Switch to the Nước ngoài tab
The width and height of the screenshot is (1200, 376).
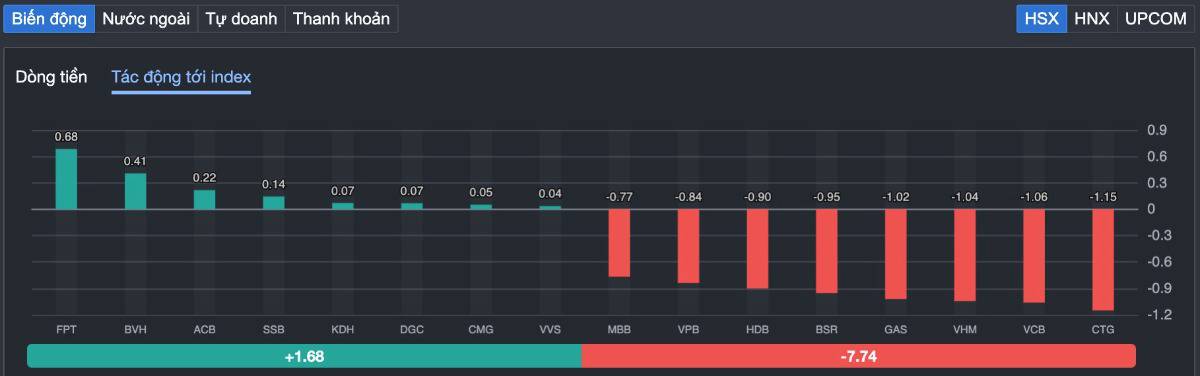(146, 18)
